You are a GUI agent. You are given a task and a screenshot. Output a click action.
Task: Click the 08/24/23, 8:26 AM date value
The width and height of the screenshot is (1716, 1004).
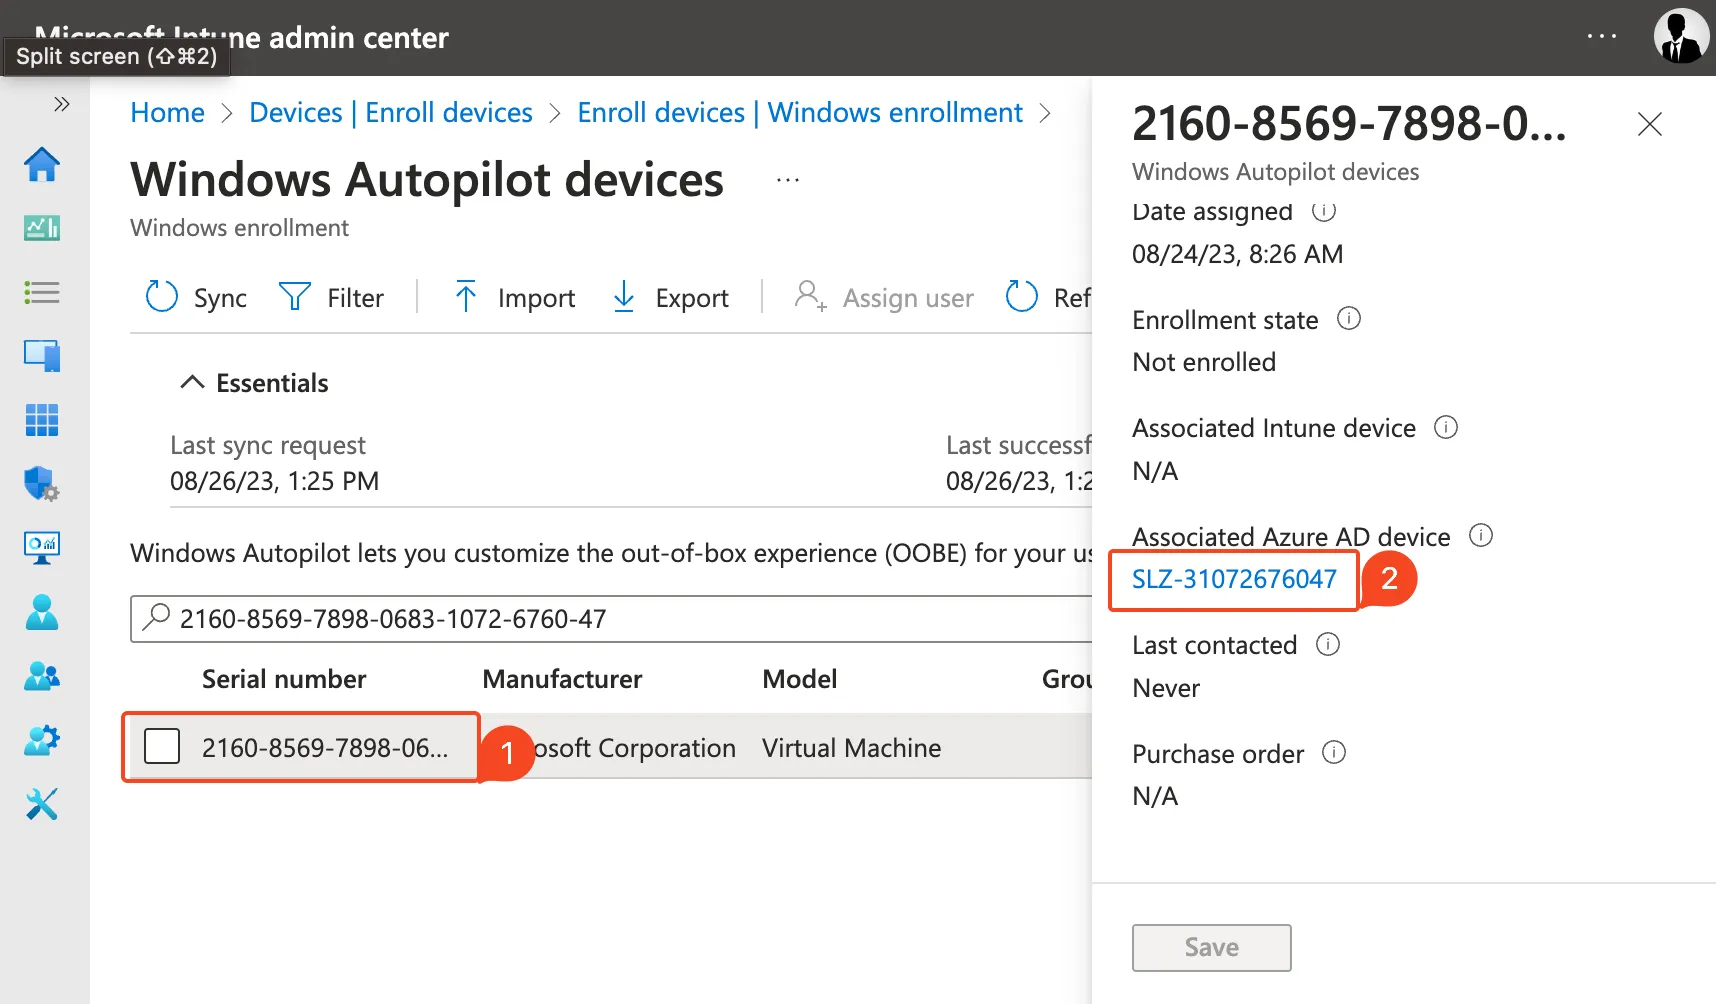(x=1237, y=254)
